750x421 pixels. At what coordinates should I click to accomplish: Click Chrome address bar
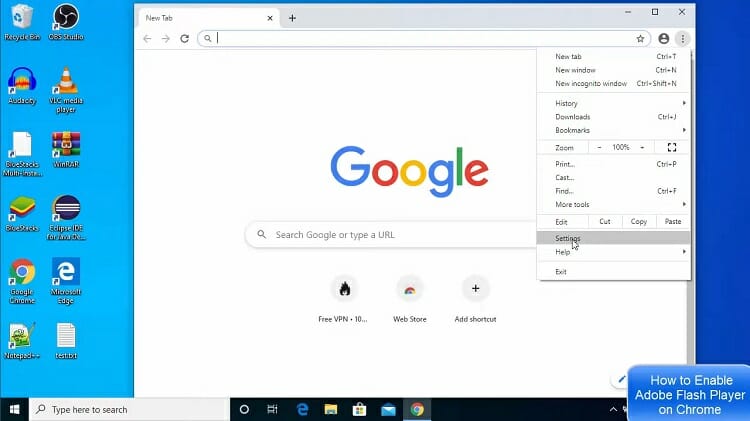tap(423, 39)
